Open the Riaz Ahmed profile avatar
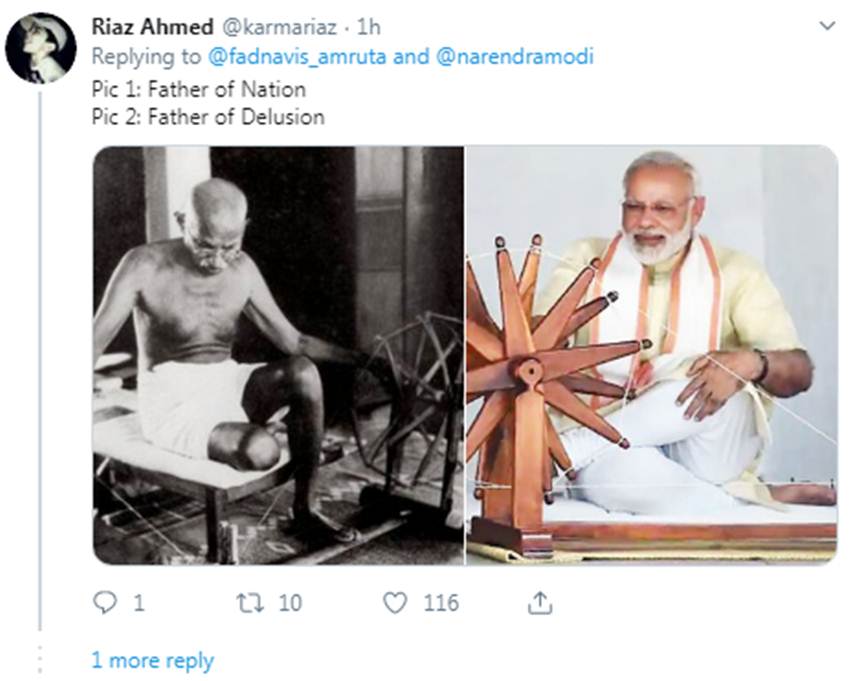The width and height of the screenshot is (850, 681). click(39, 48)
